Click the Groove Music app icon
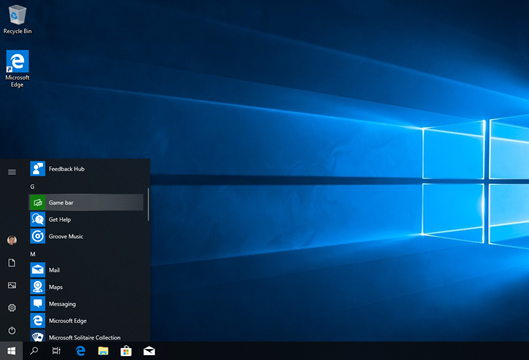 pyautogui.click(x=37, y=236)
